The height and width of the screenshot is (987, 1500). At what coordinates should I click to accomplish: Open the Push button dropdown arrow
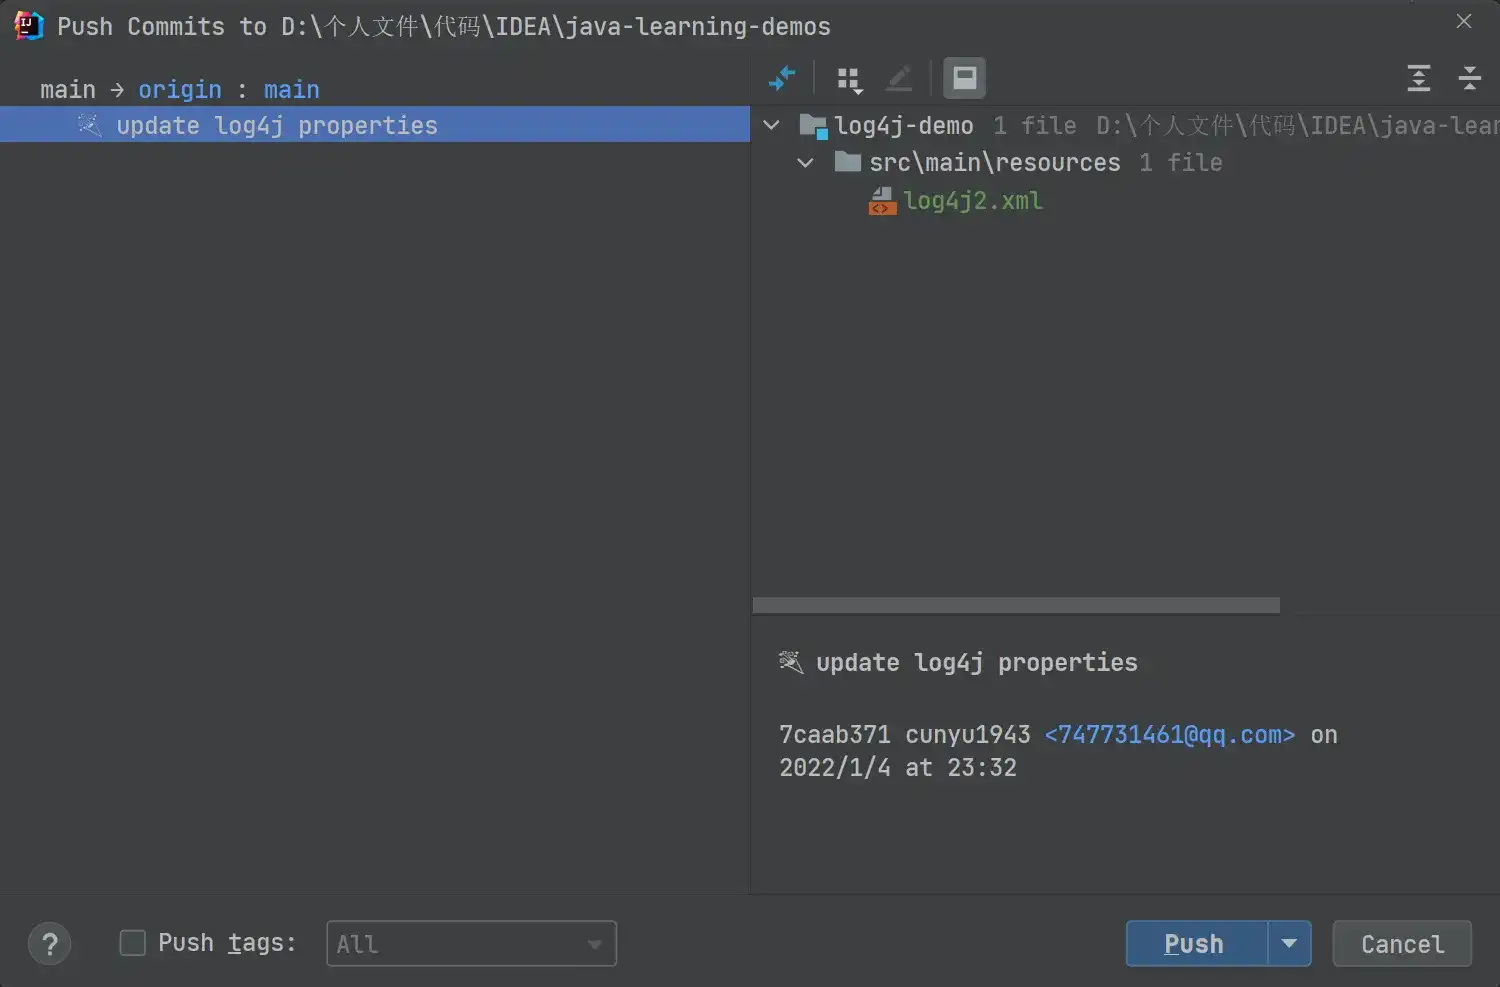1289,943
